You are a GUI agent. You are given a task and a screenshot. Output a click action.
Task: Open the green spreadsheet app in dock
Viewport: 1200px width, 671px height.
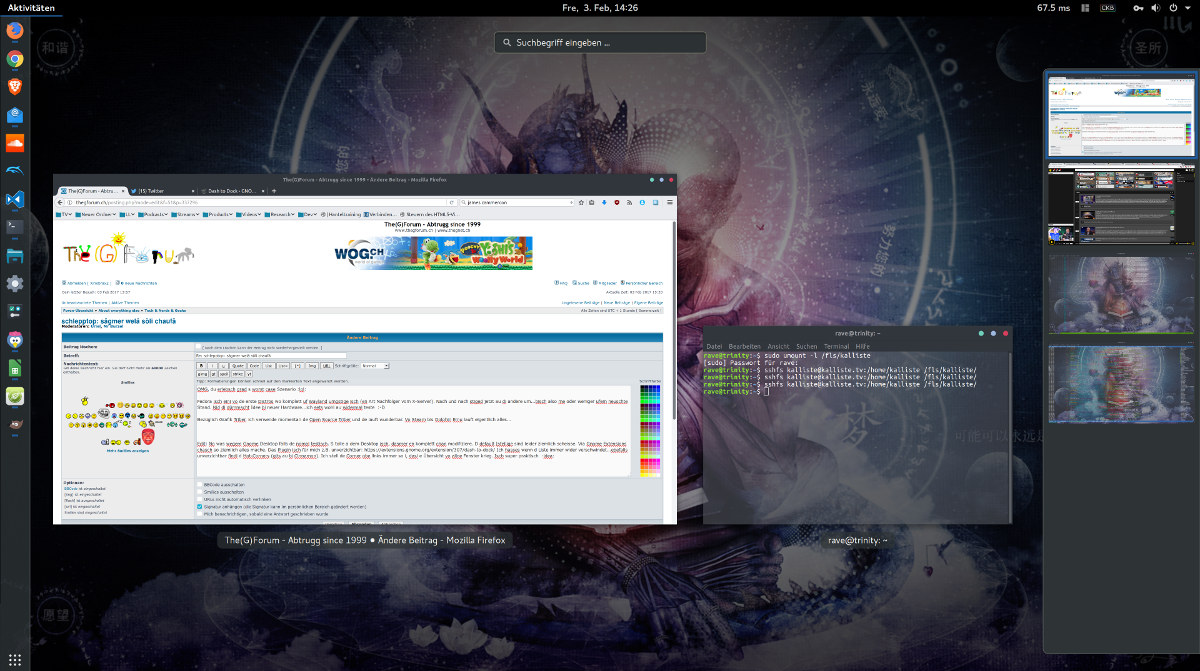pos(15,369)
